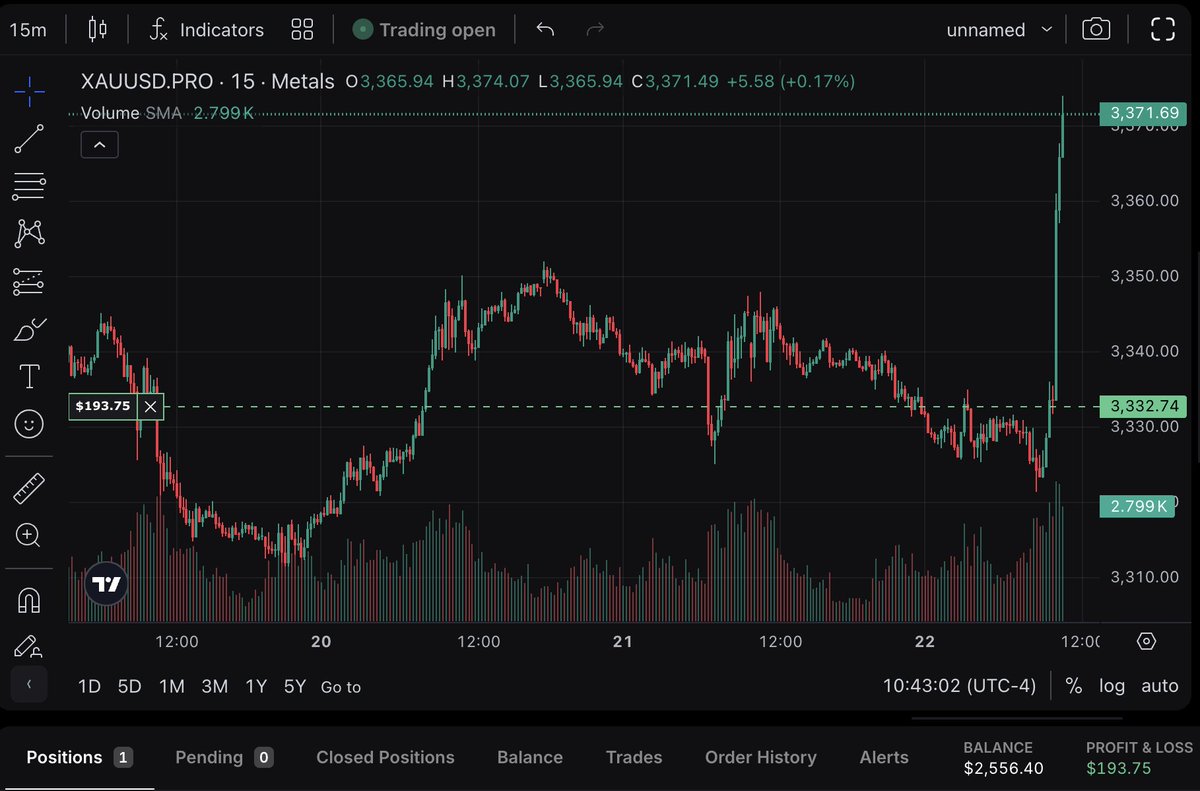This screenshot has width=1200, height=791.
Task: Select the 5Y range button
Action: click(292, 687)
